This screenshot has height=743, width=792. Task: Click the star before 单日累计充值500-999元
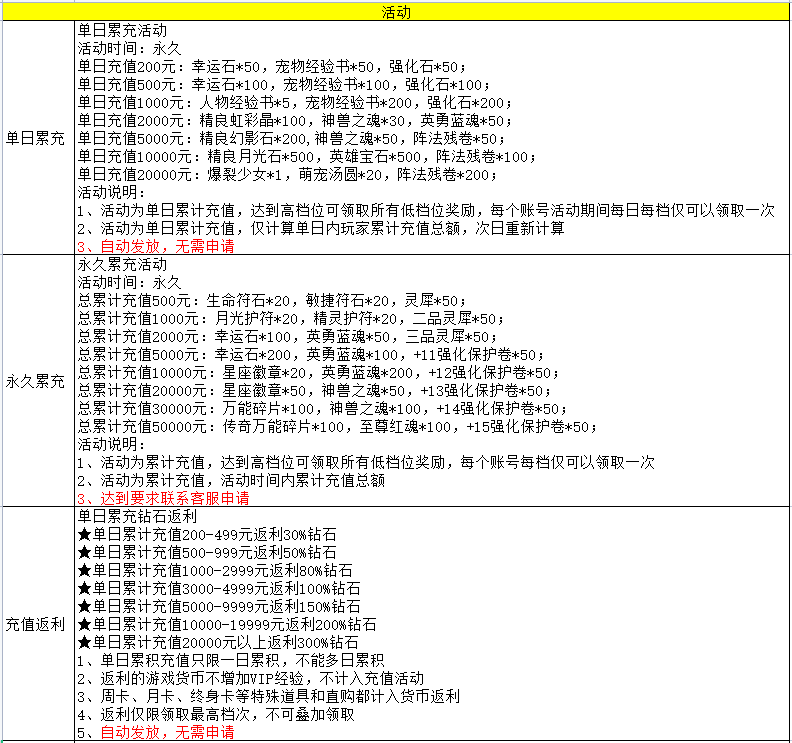pos(84,553)
